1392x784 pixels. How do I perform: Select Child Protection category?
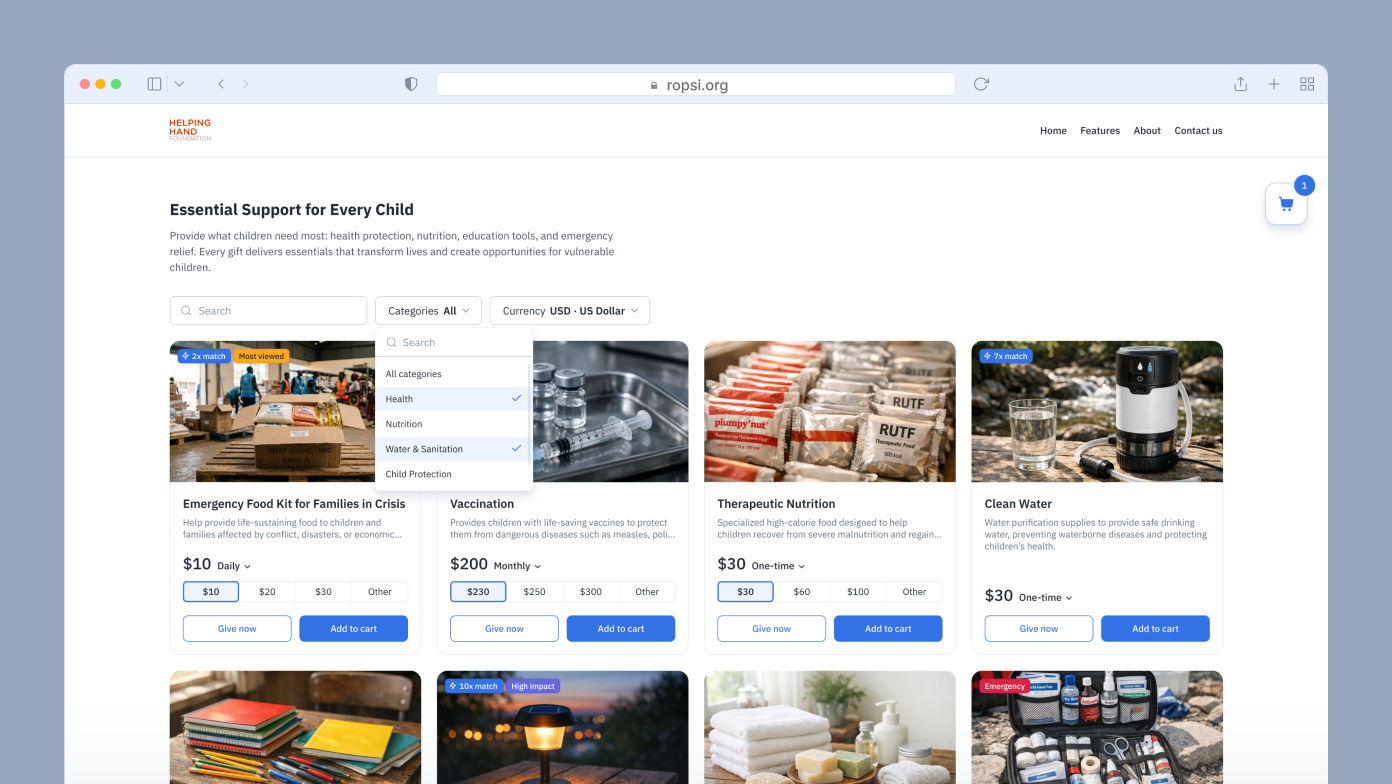click(x=452, y=474)
